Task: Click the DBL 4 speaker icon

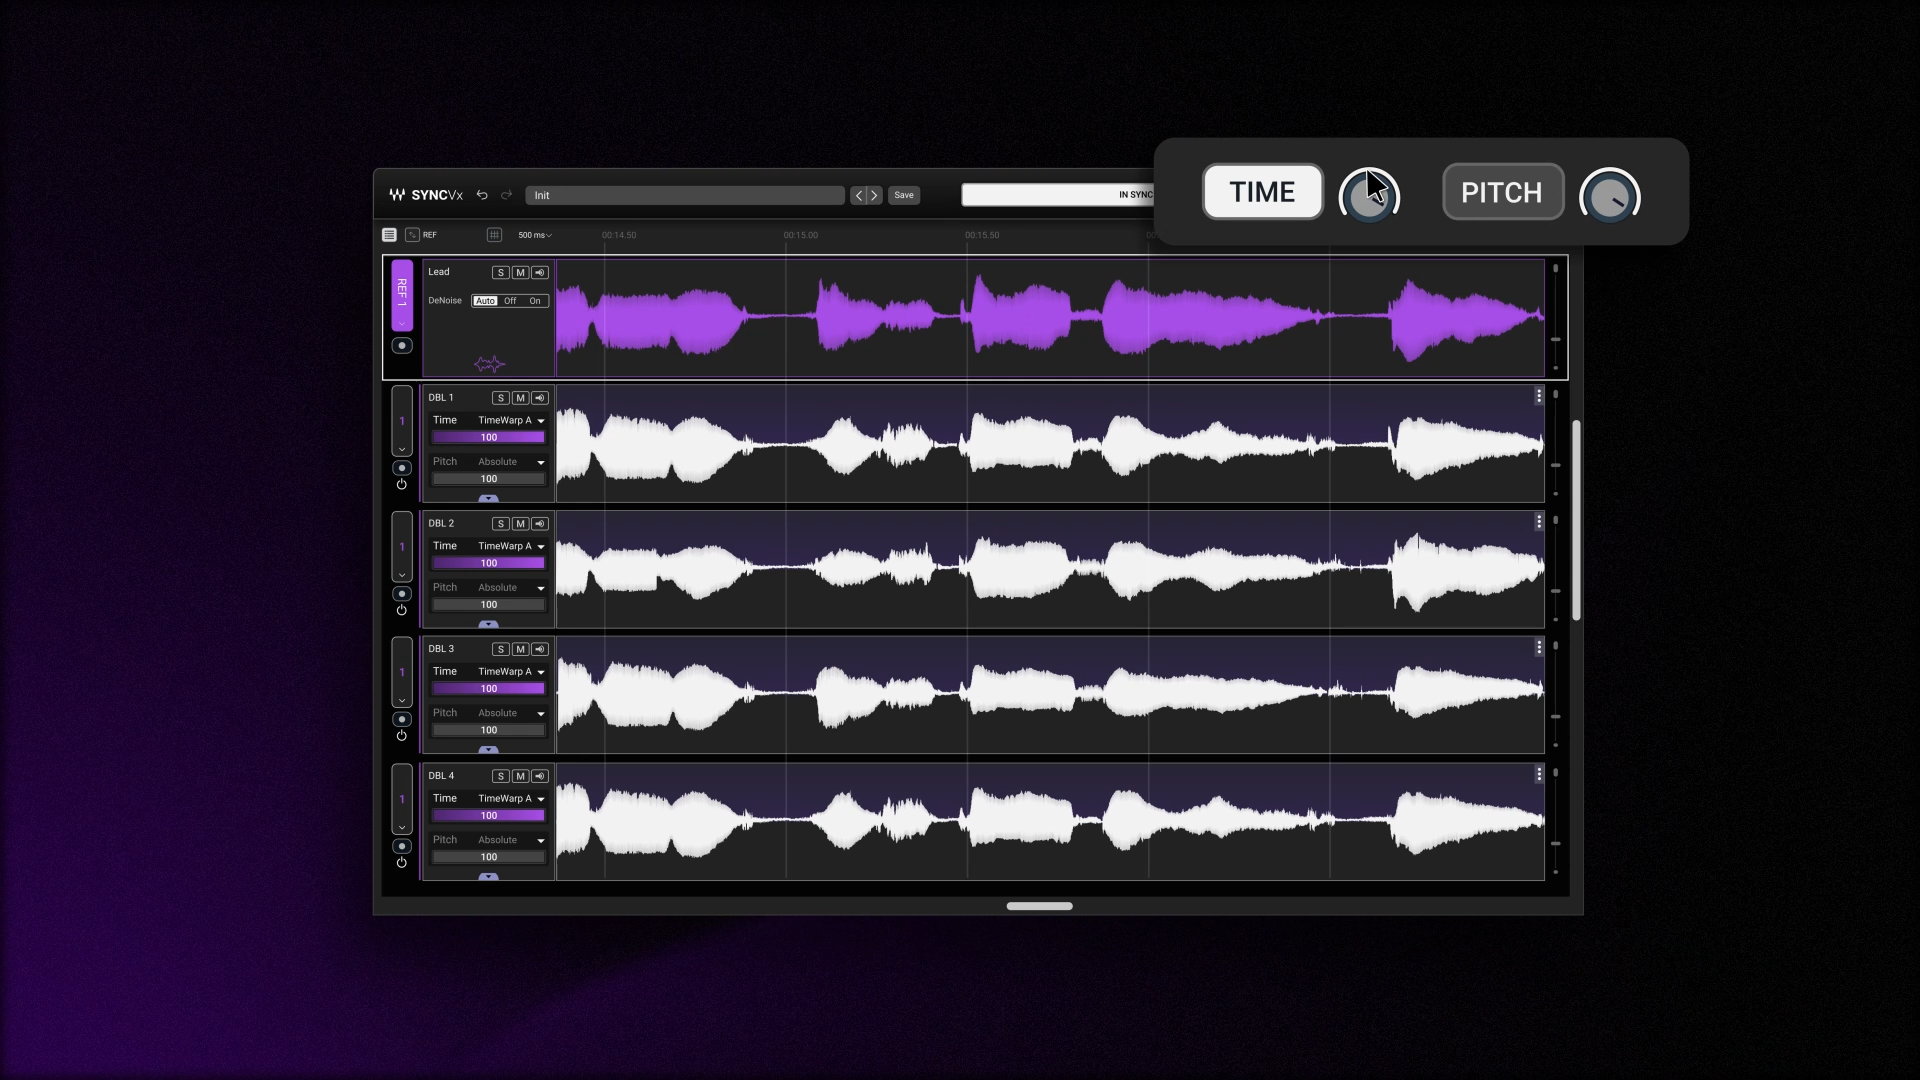Action: coord(540,776)
